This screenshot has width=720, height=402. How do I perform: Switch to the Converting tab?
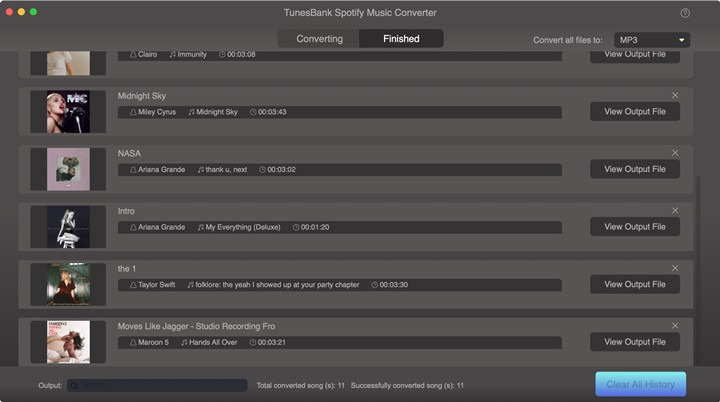pos(319,39)
